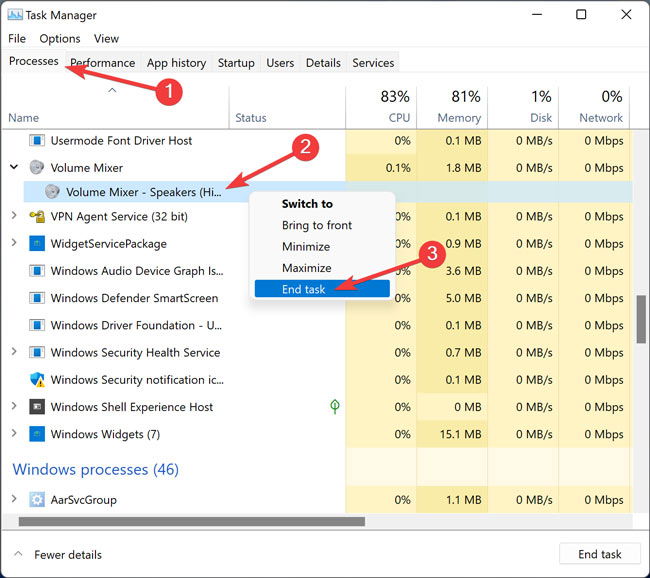
Task: Click the Windows Security notification shield icon
Action: click(37, 379)
